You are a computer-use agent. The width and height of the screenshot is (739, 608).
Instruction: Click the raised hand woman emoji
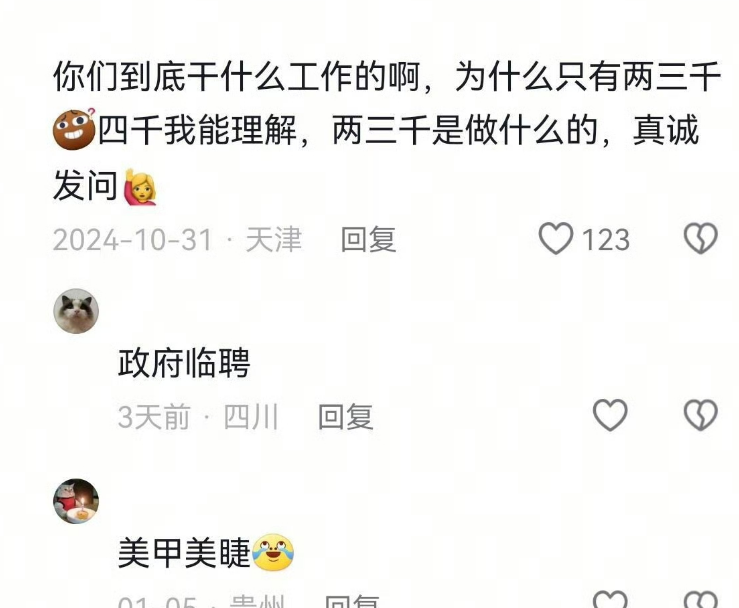point(140,188)
